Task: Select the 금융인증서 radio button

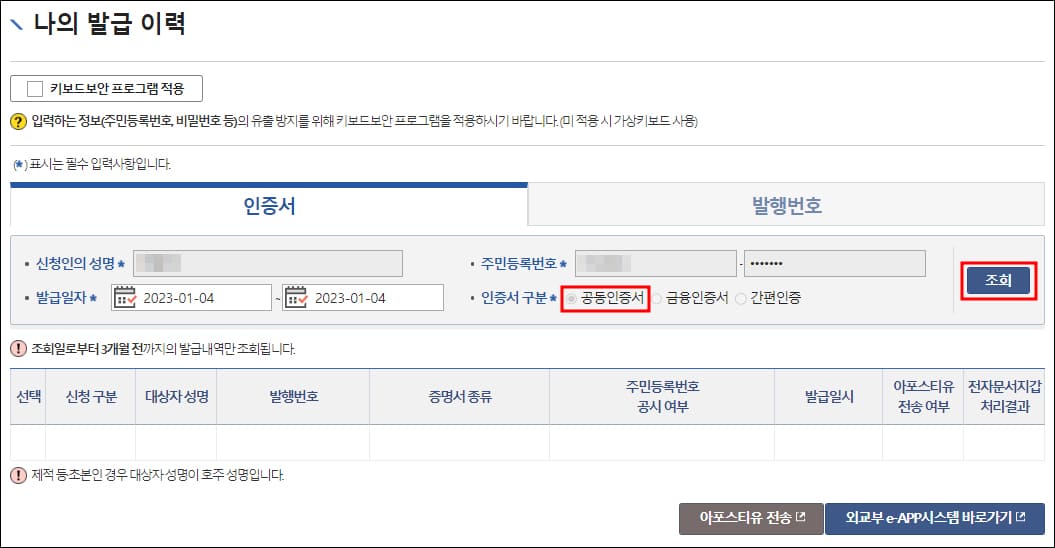Action: (x=657, y=298)
